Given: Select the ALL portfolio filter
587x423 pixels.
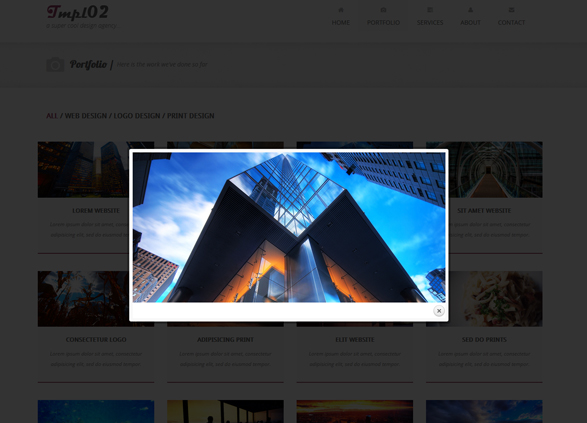Looking at the screenshot, I should 52,116.
